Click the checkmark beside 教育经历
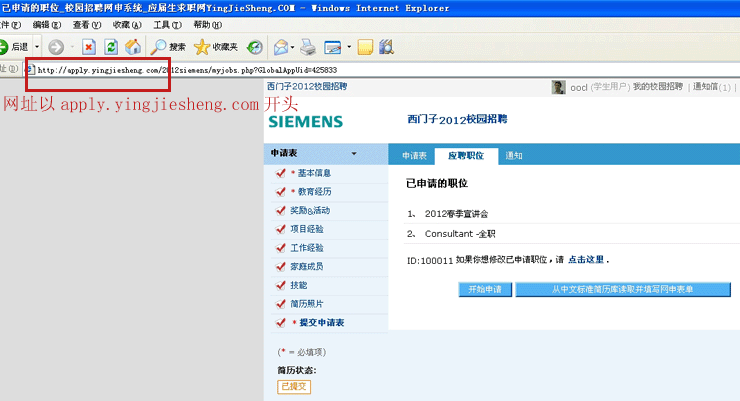 coord(281,192)
